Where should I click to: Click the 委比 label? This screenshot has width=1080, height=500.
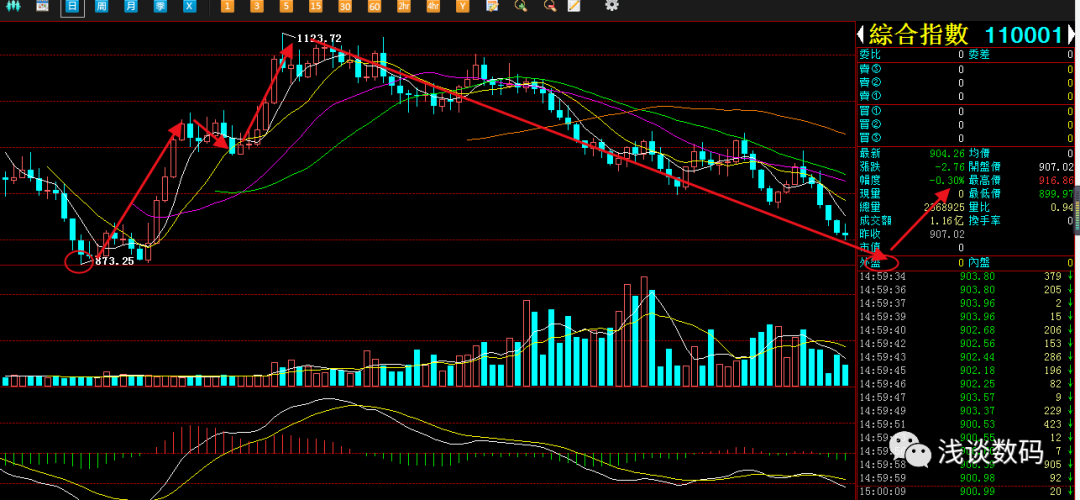click(x=869, y=54)
